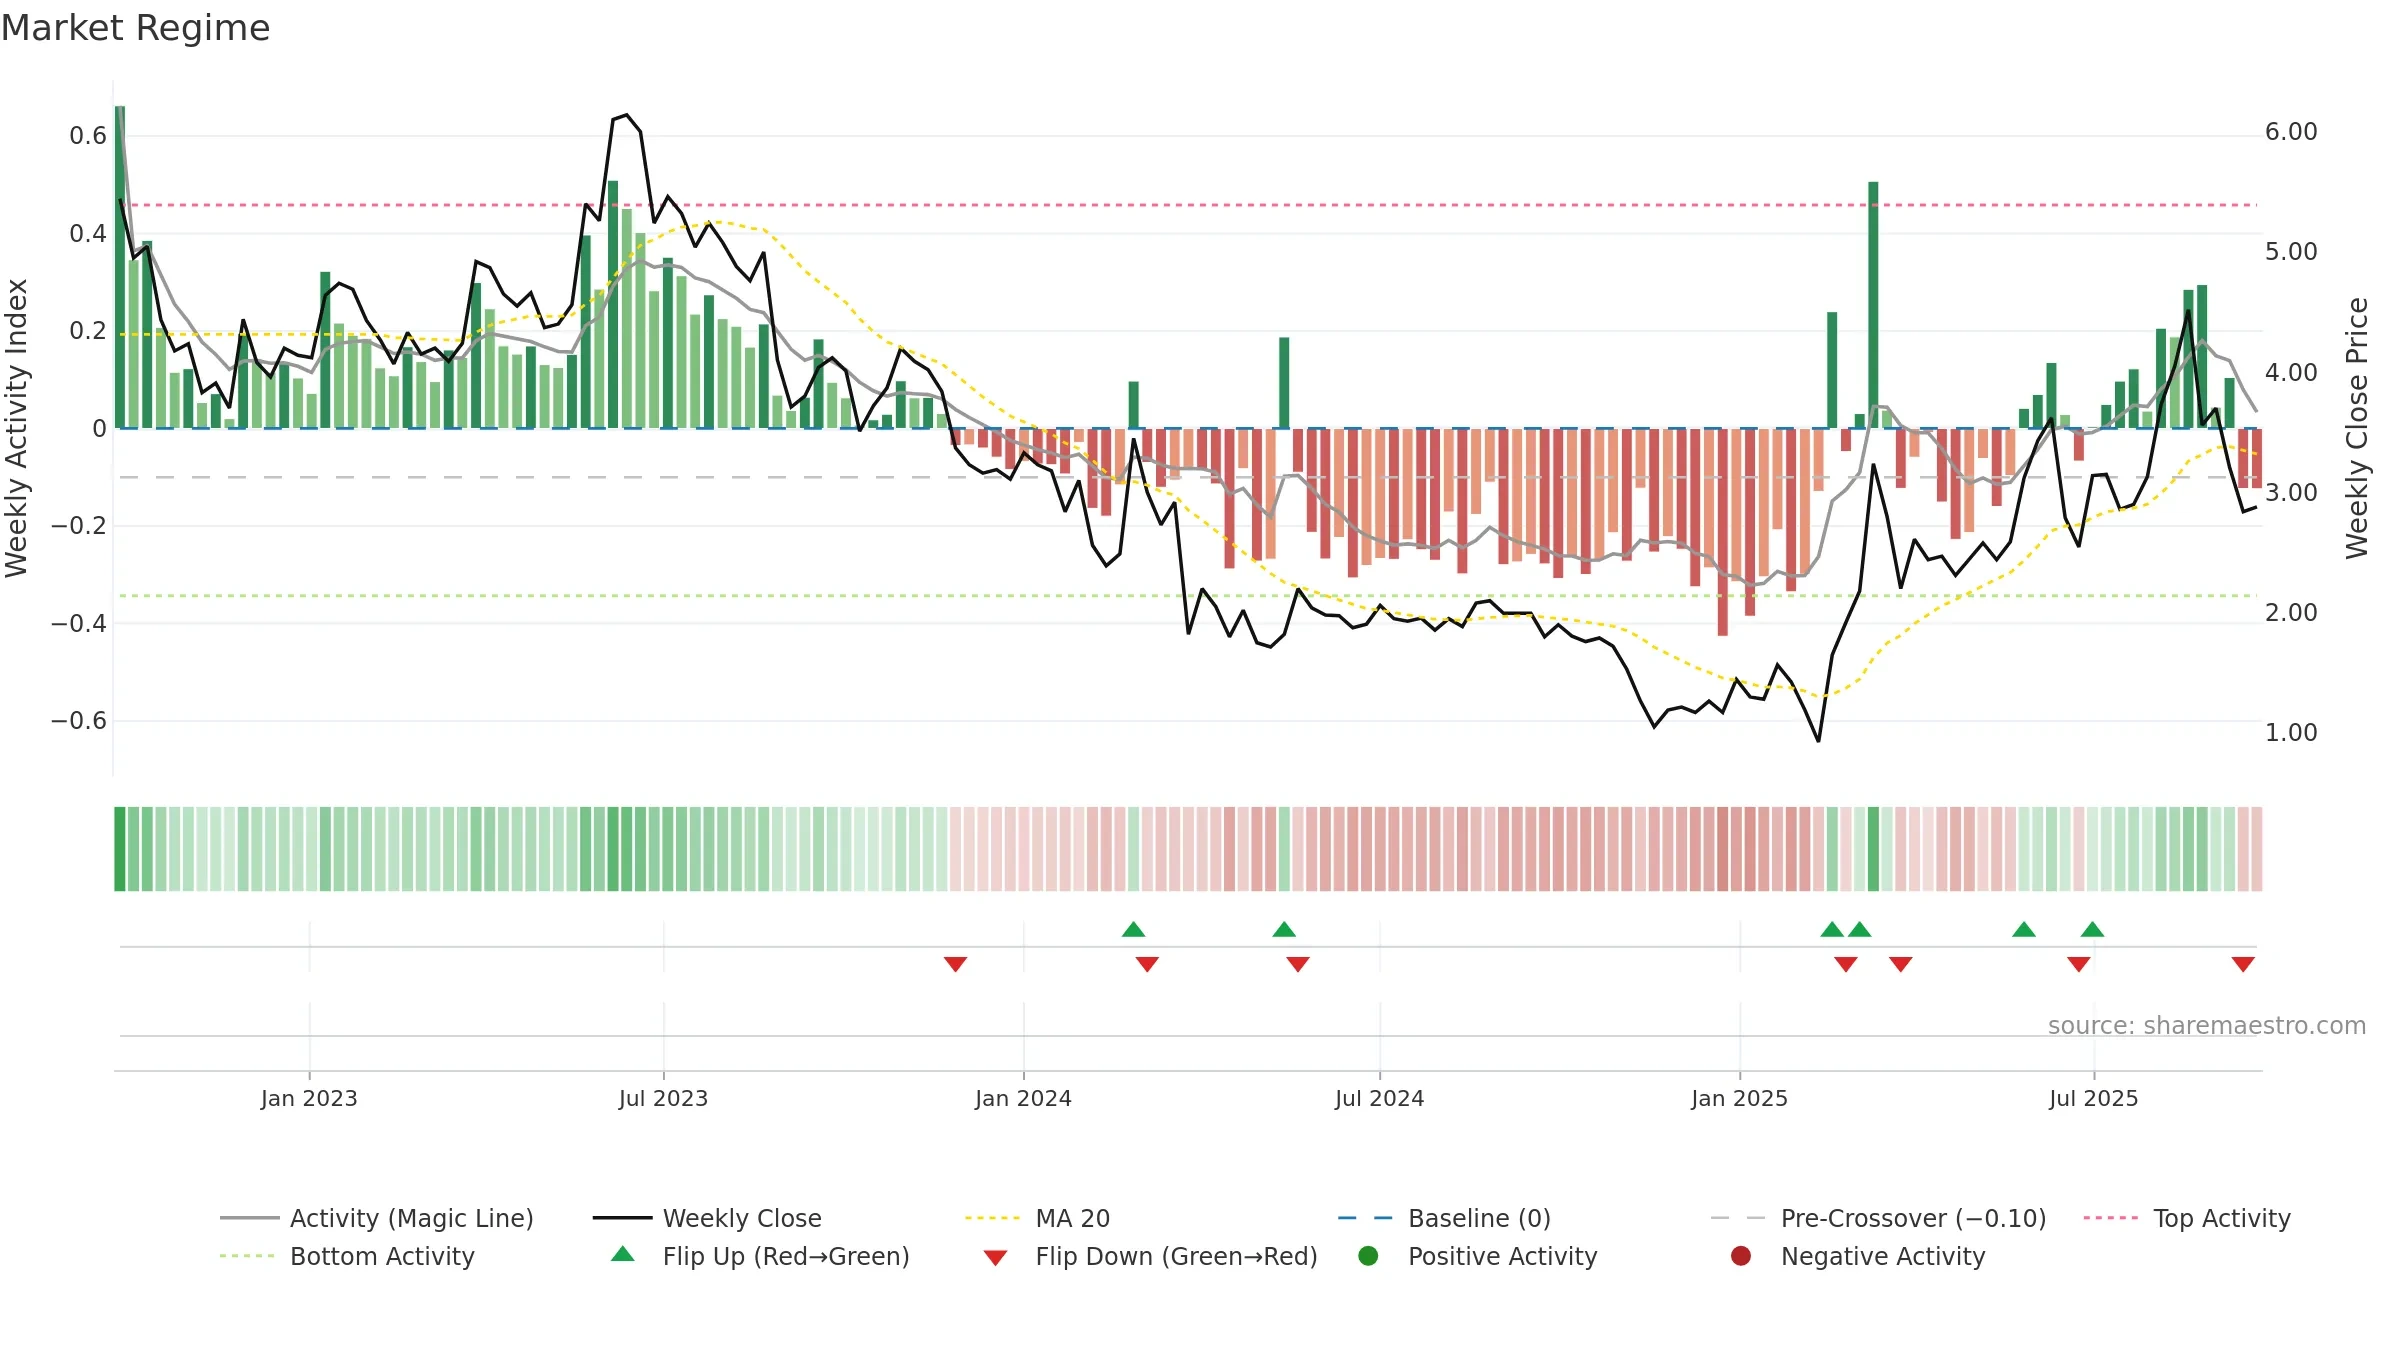Toggle the Bottom Activity legend entry
The image size is (2400, 1350).
coord(347,1256)
